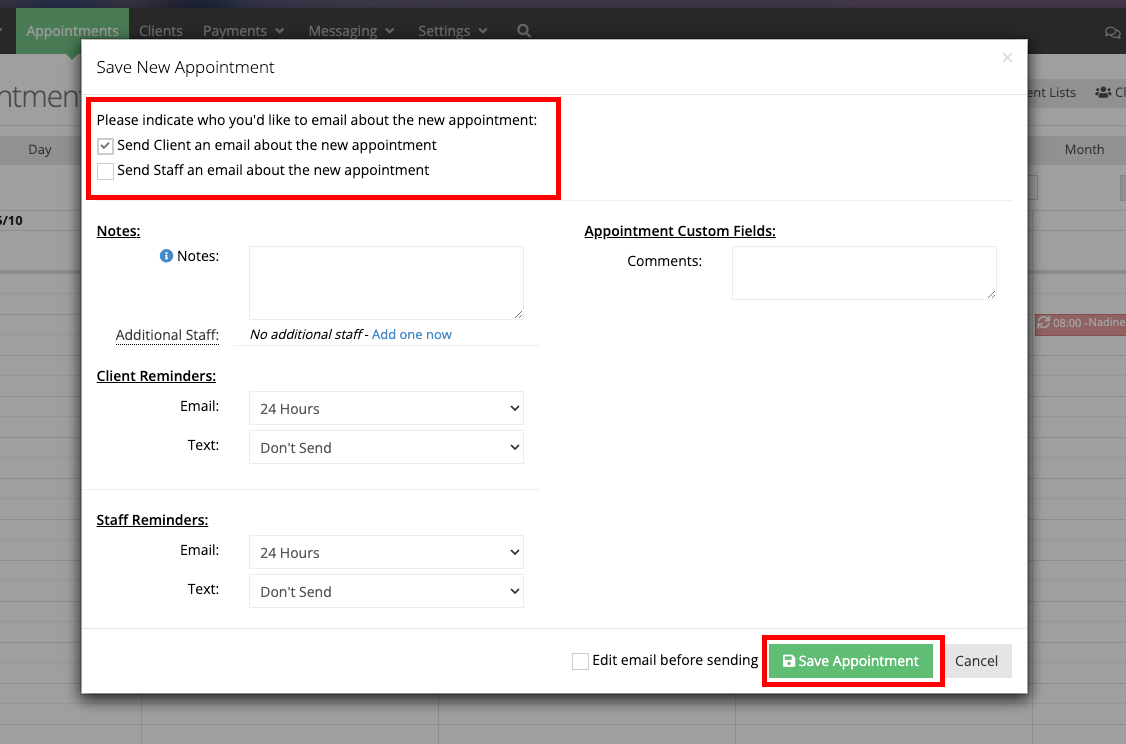Uncheck Send Client an email option

point(105,145)
